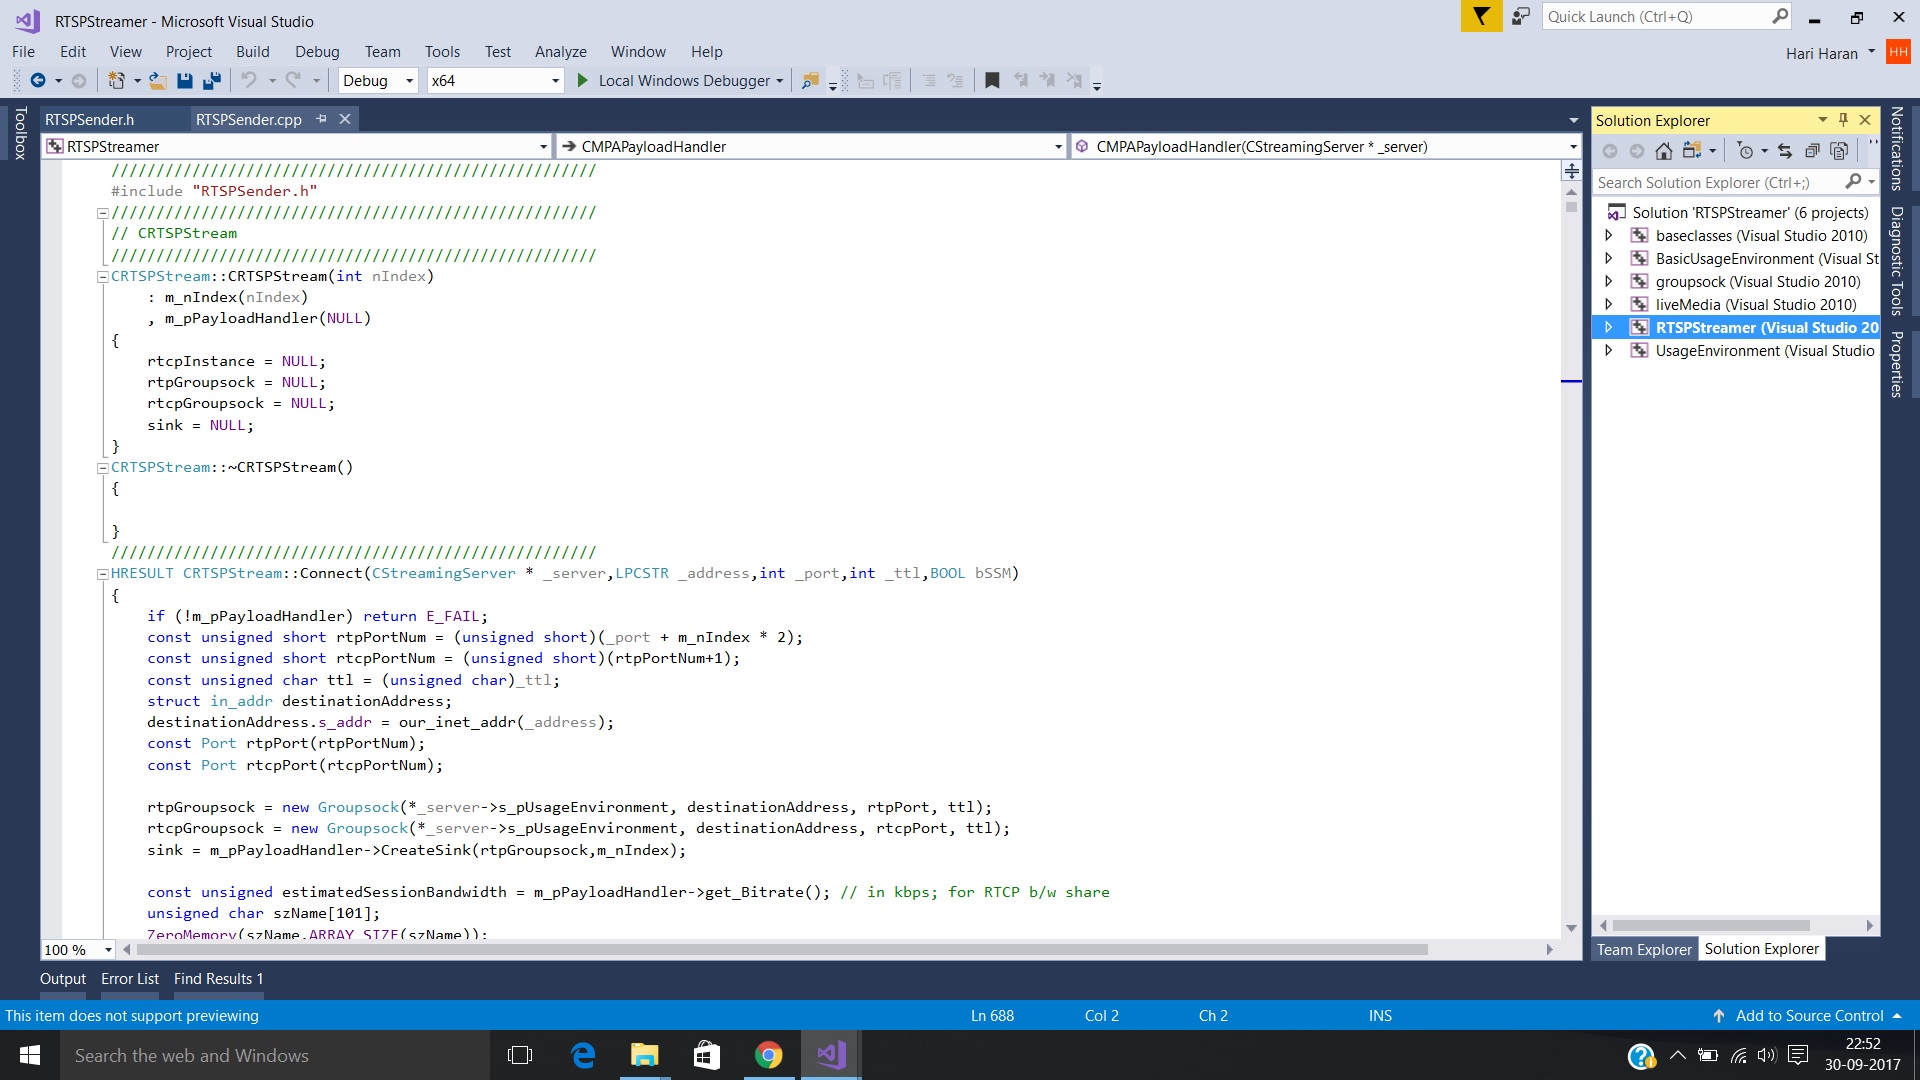This screenshot has height=1080, width=1920.
Task: Click Sync with Active Document icon
Action: click(x=1785, y=151)
